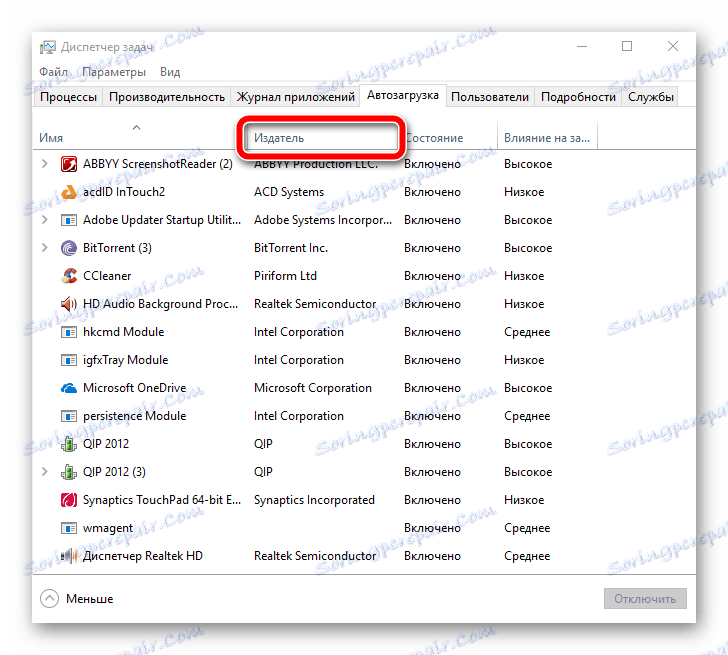Select the hkcmd Module entry

124,332
